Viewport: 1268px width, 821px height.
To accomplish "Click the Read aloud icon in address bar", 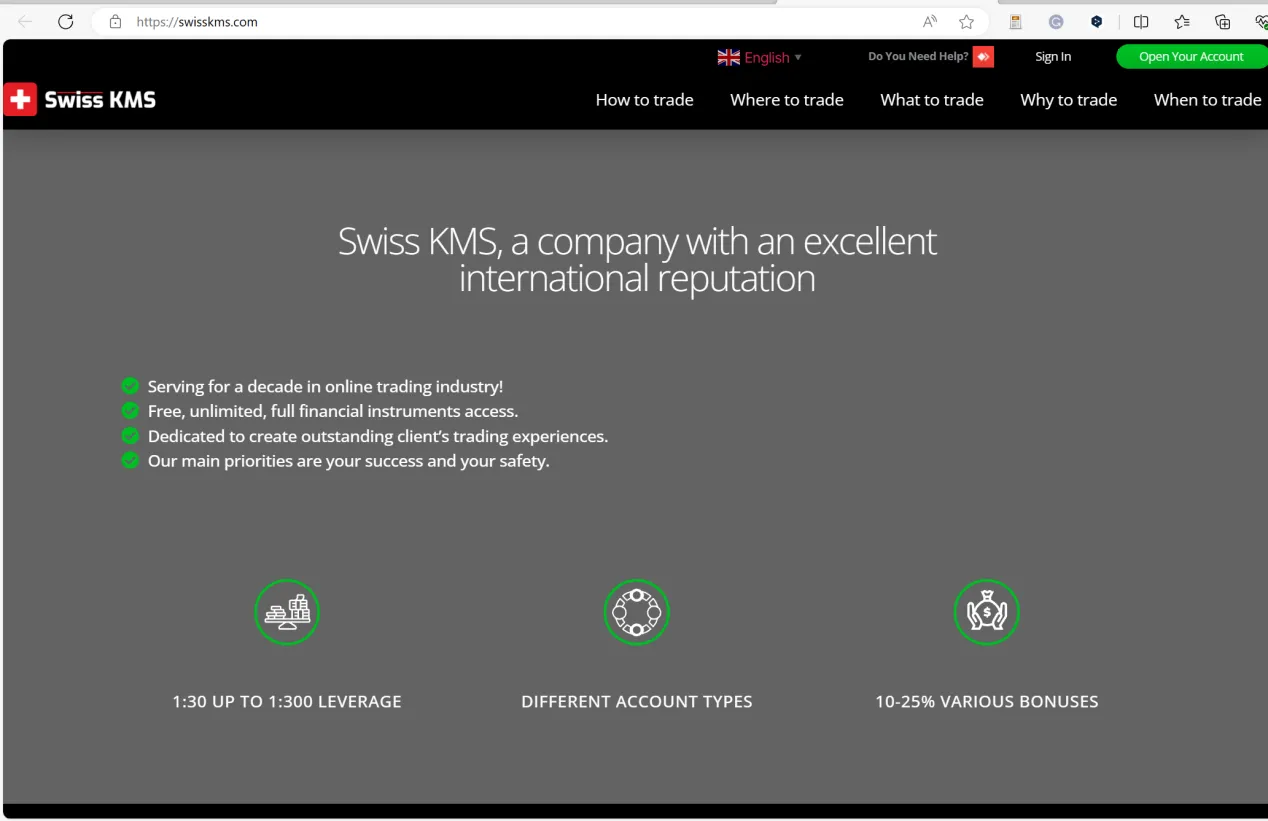I will (x=930, y=22).
